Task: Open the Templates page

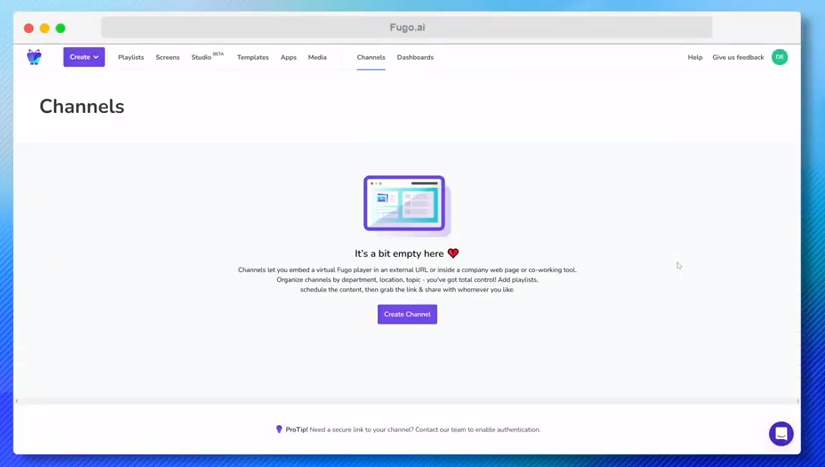Action: coord(253,57)
